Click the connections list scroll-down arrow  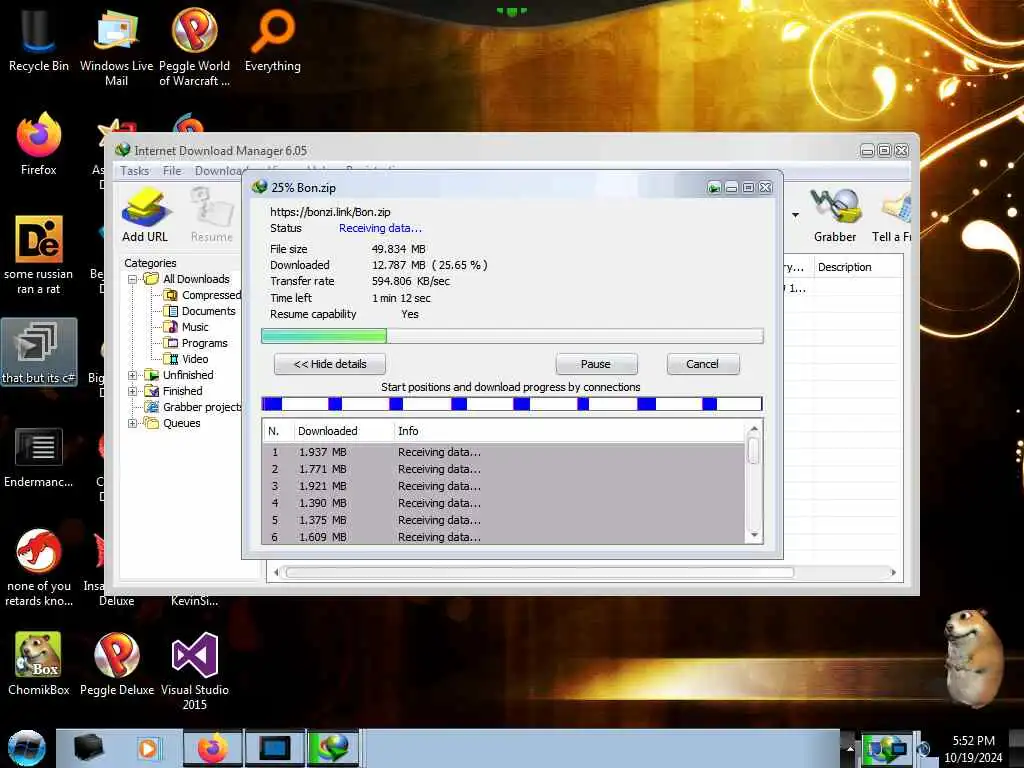point(754,536)
